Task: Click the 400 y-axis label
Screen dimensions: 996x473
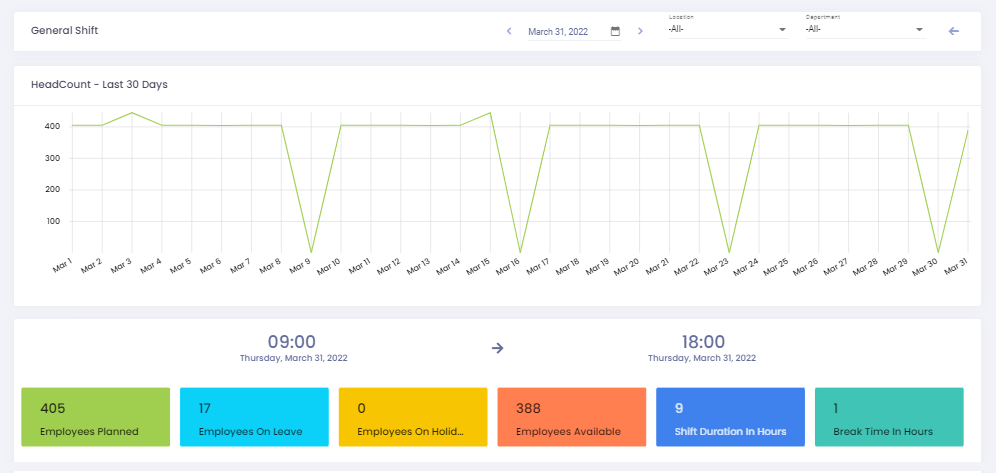Action: [x=53, y=126]
